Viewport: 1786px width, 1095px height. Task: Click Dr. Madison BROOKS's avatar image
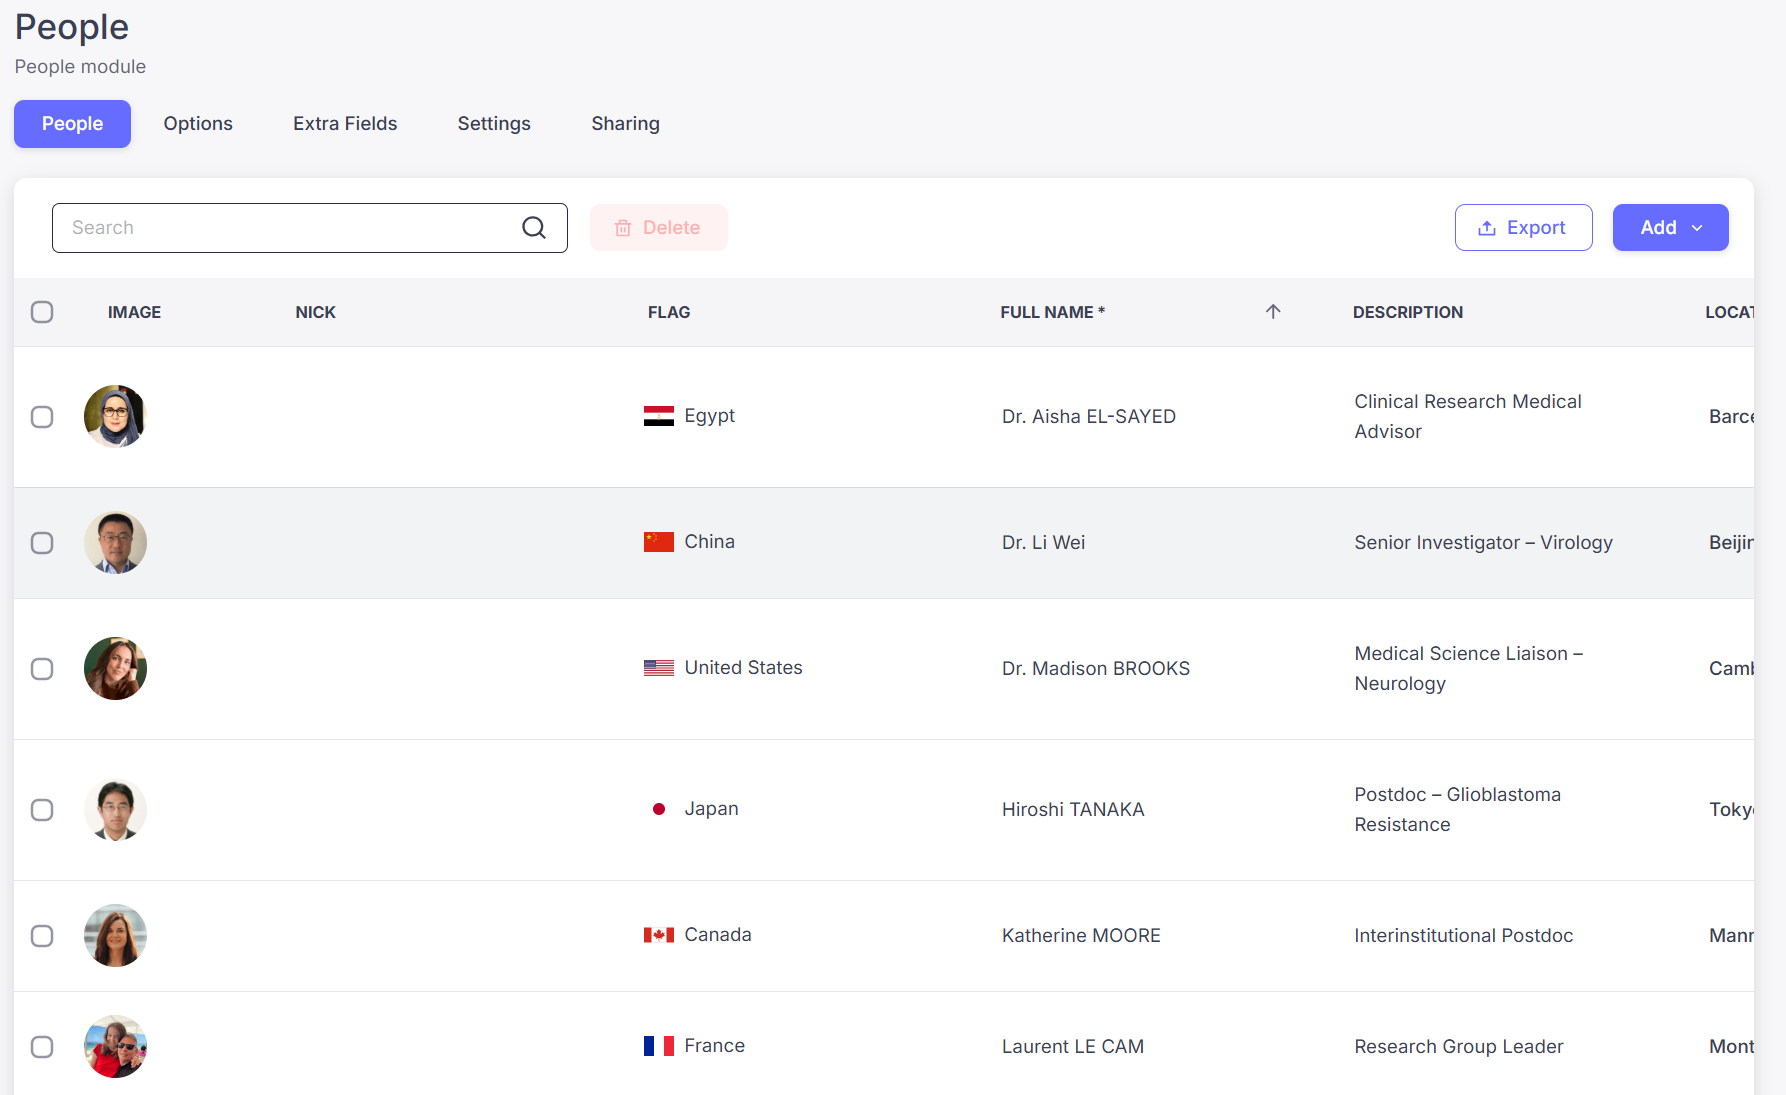tap(115, 668)
